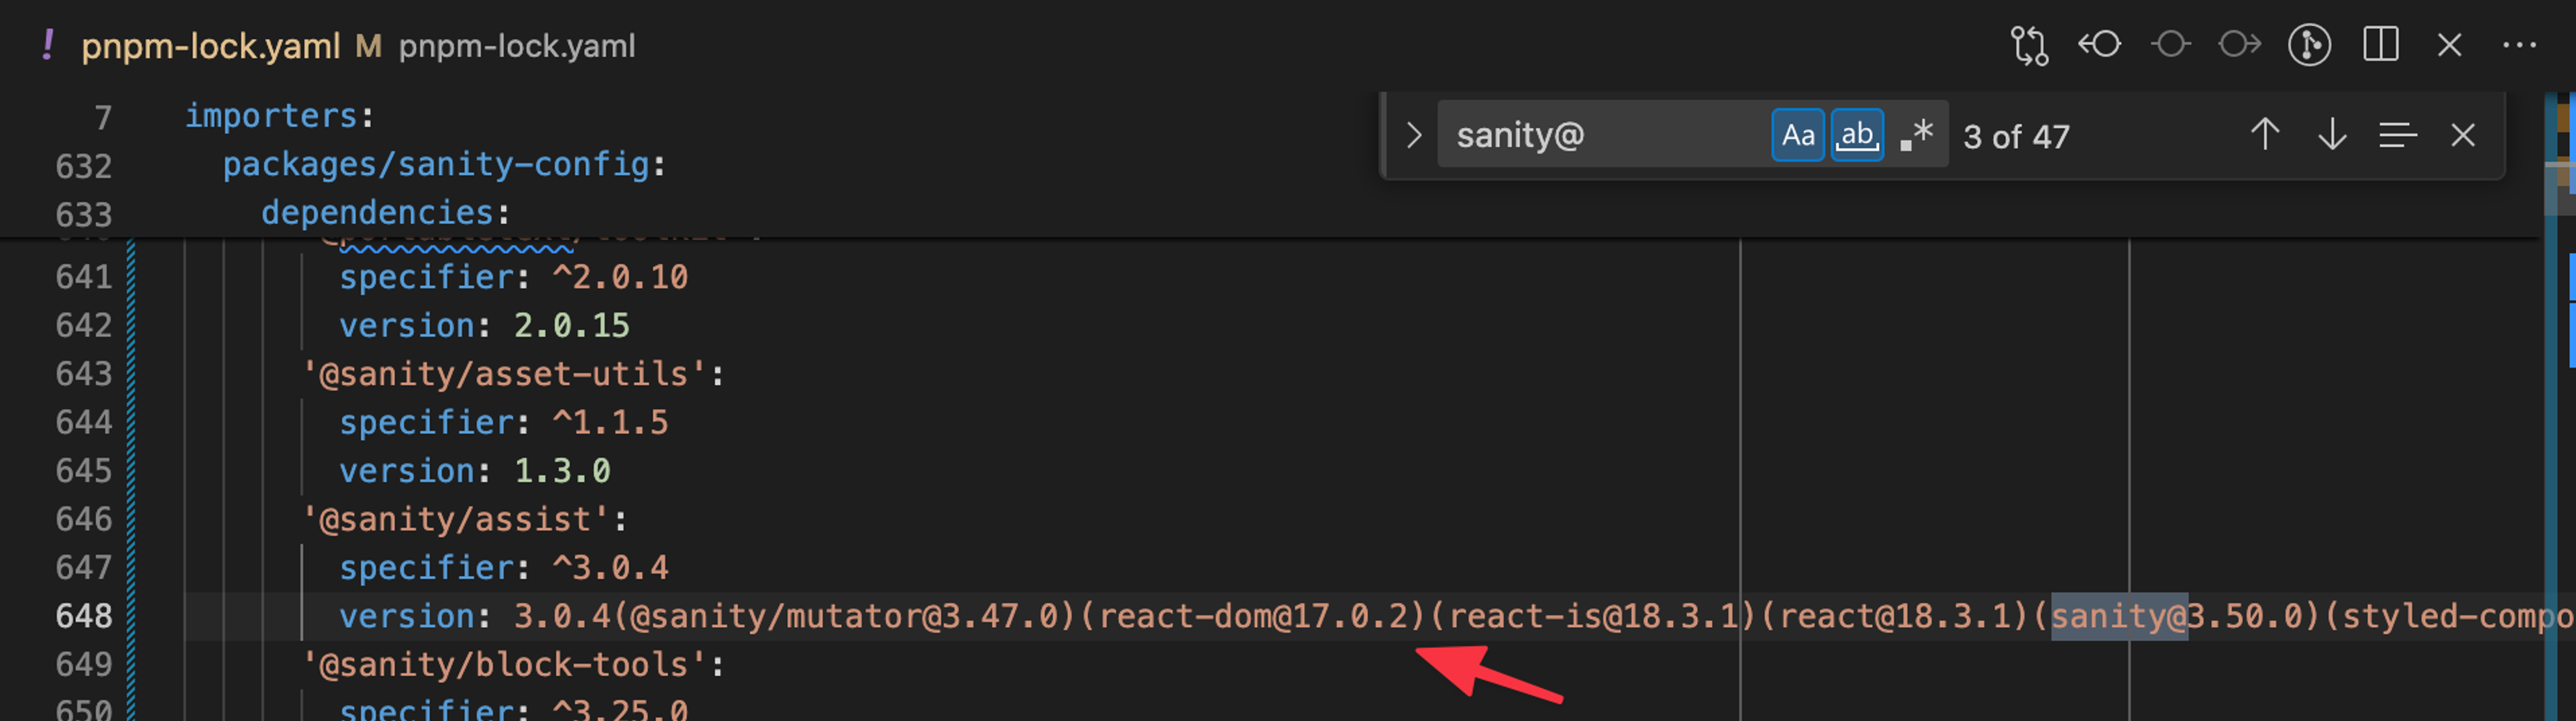Go to previous change with arrow icon
Image resolution: width=2576 pixels, height=721 pixels.
[x=2099, y=44]
